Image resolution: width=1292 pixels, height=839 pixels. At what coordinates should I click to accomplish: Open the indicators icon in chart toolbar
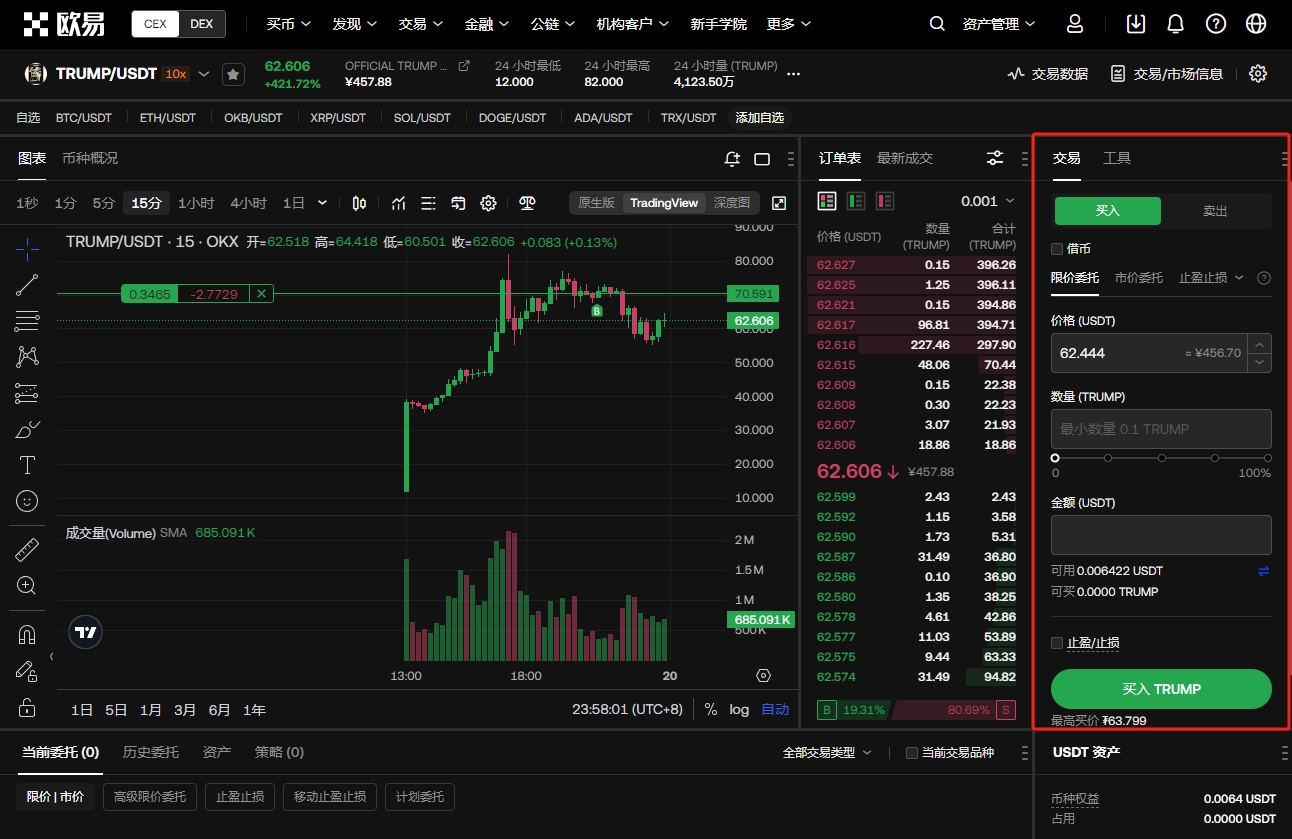click(398, 203)
